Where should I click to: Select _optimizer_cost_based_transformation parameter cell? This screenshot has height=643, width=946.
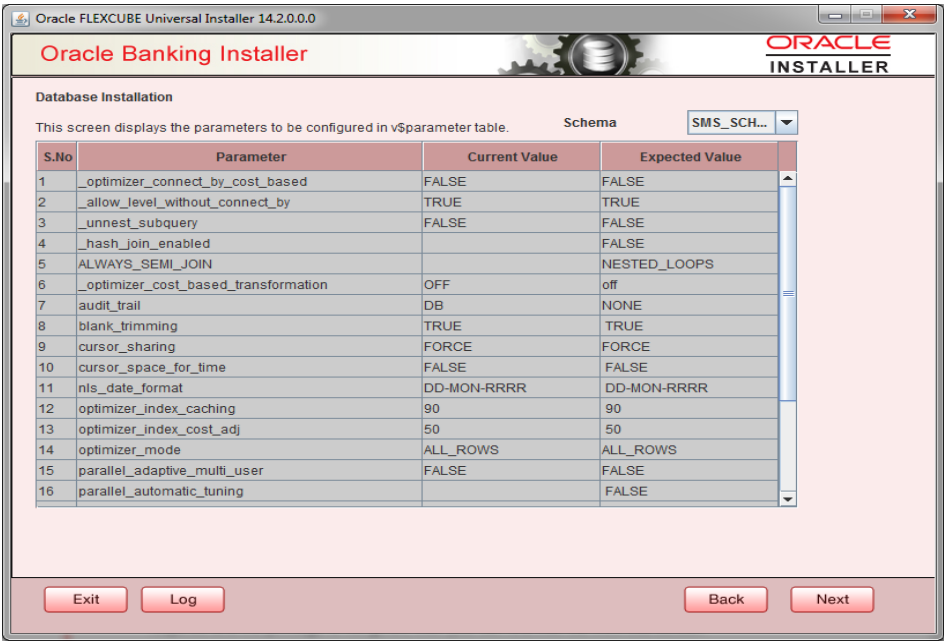pyautogui.click(x=250, y=285)
